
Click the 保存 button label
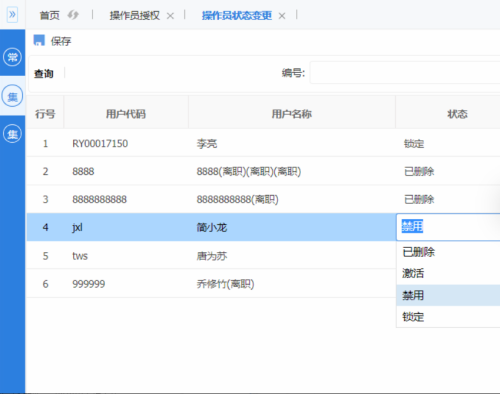[x=61, y=41]
